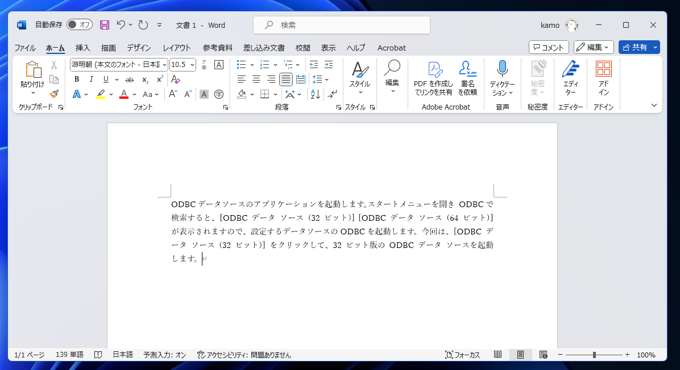Click the search box in title bar
This screenshot has height=370, width=680.
tap(342, 25)
